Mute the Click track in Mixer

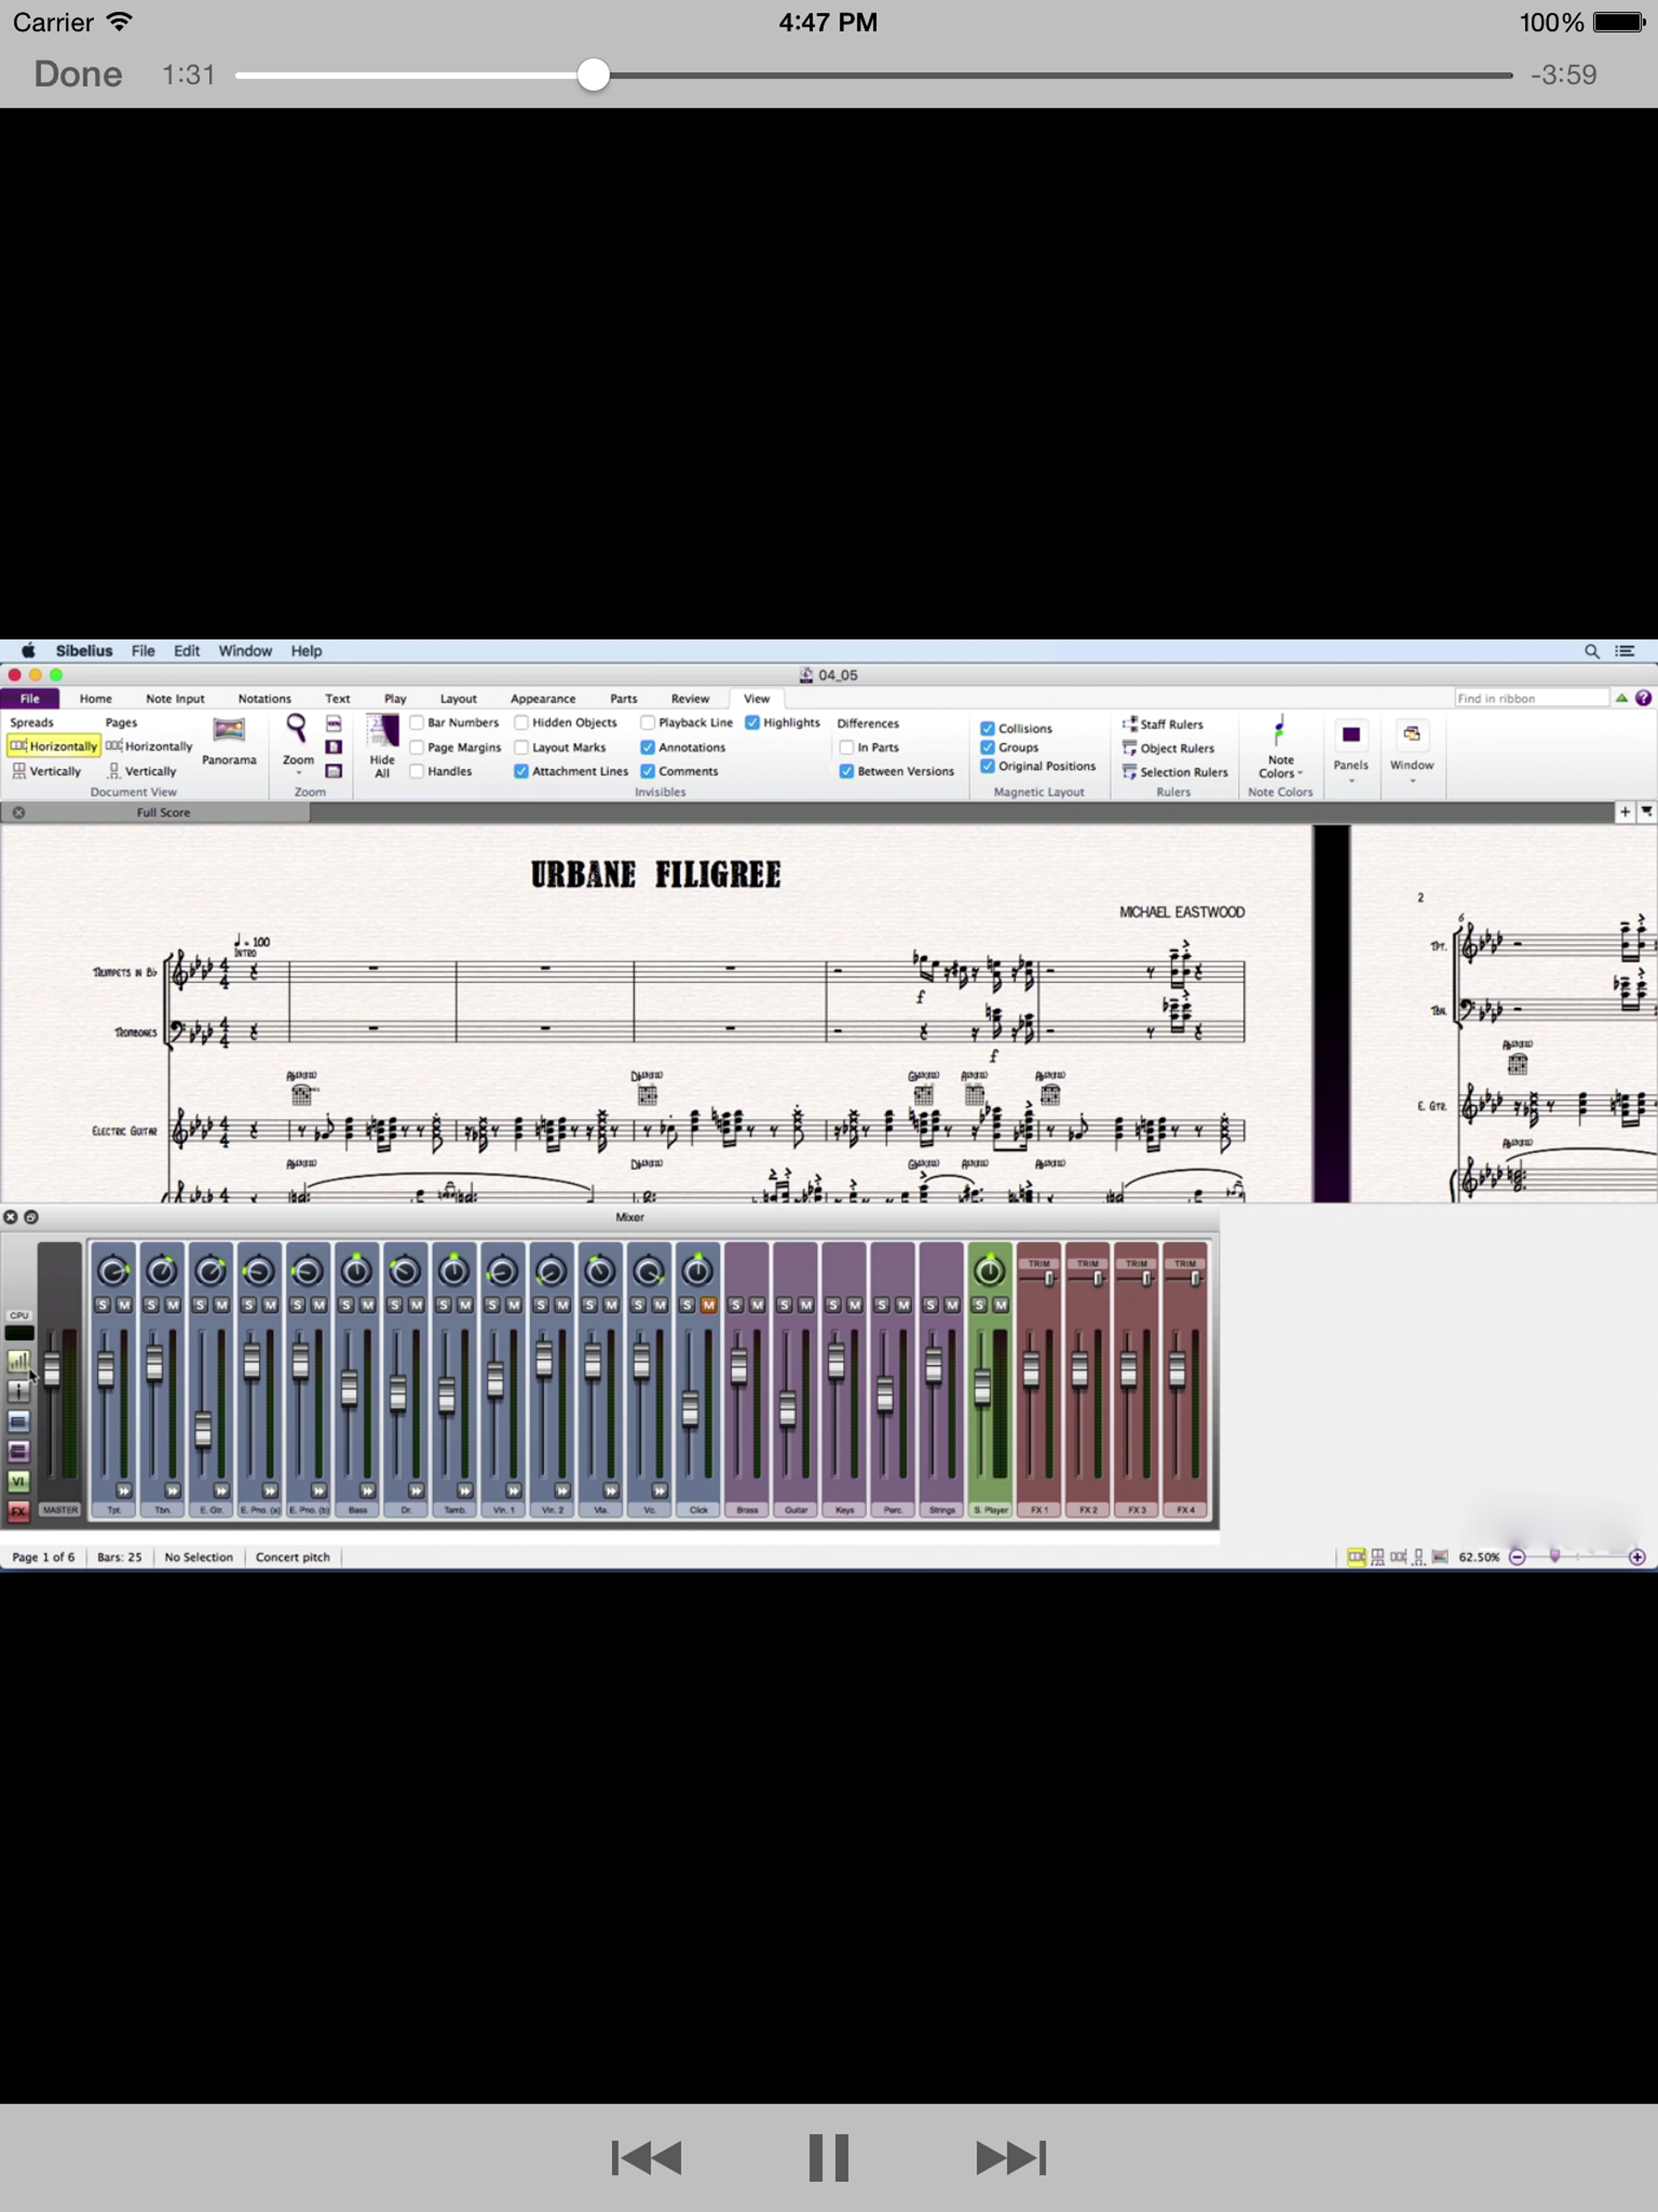coord(708,1305)
